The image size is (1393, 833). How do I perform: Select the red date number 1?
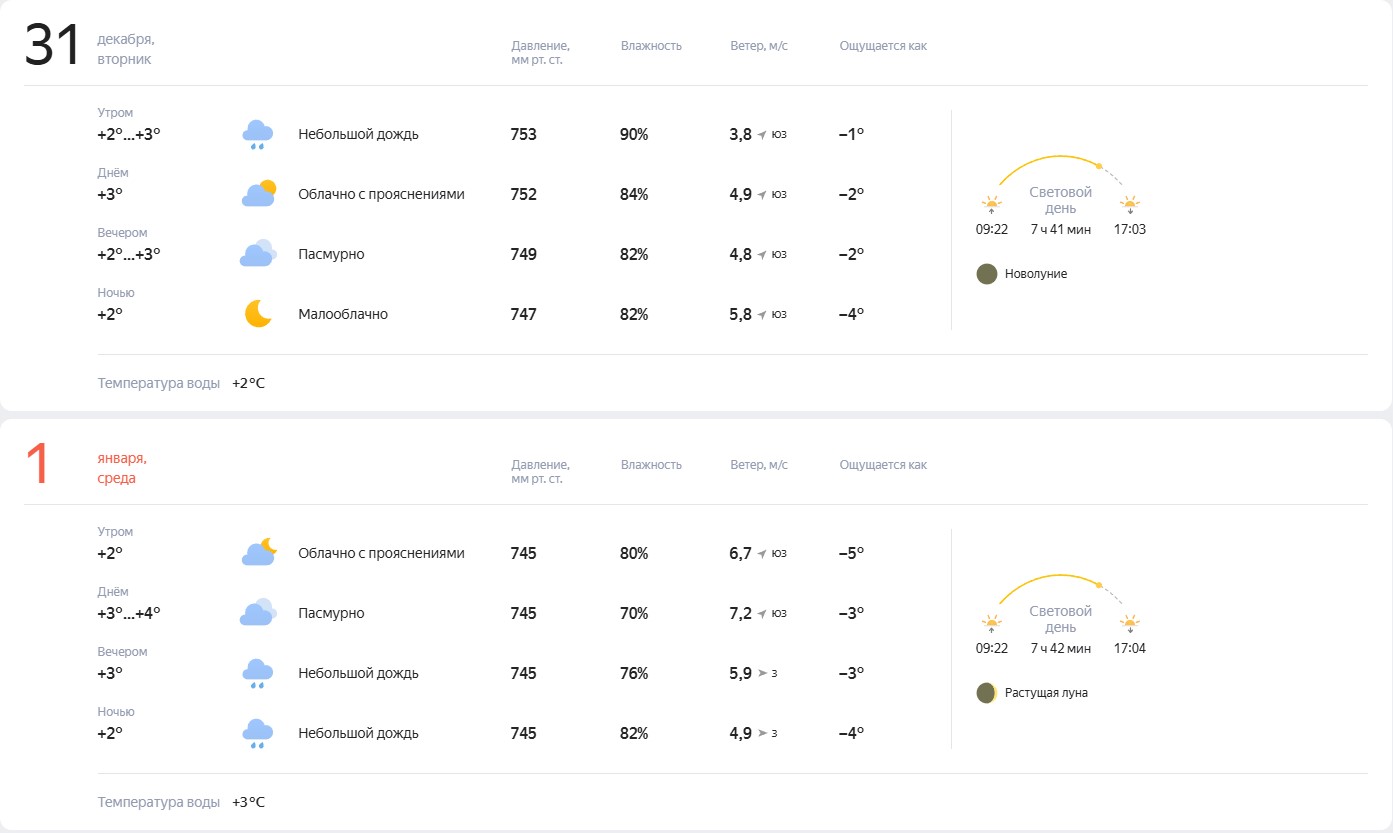coord(37,466)
